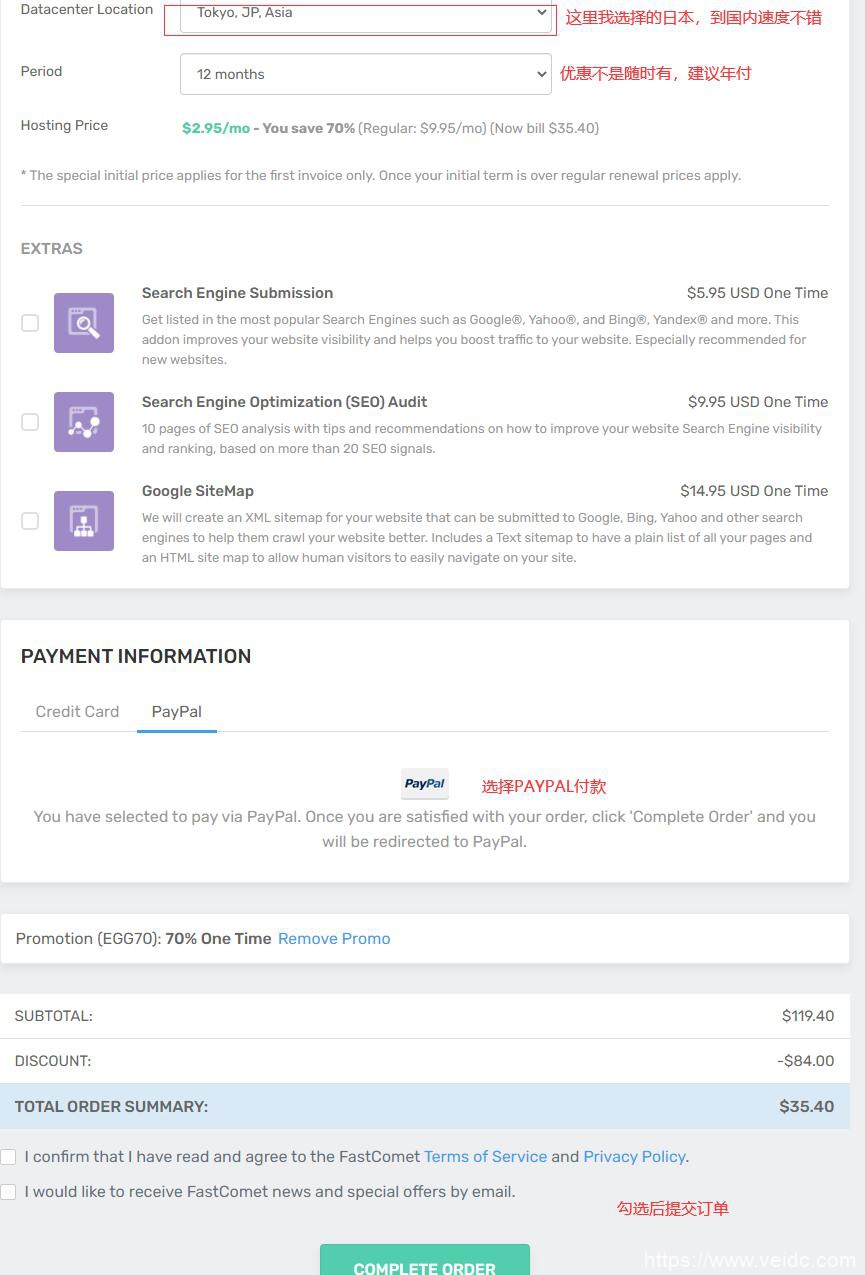Expand the Period 12 months dropdown
865x1275 pixels.
pyautogui.click(x=365, y=74)
